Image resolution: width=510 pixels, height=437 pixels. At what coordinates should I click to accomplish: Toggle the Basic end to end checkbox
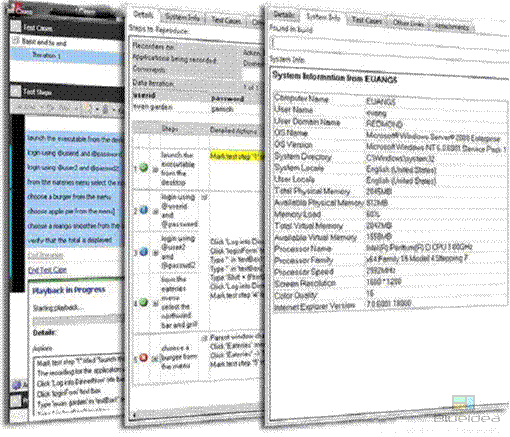point(15,41)
